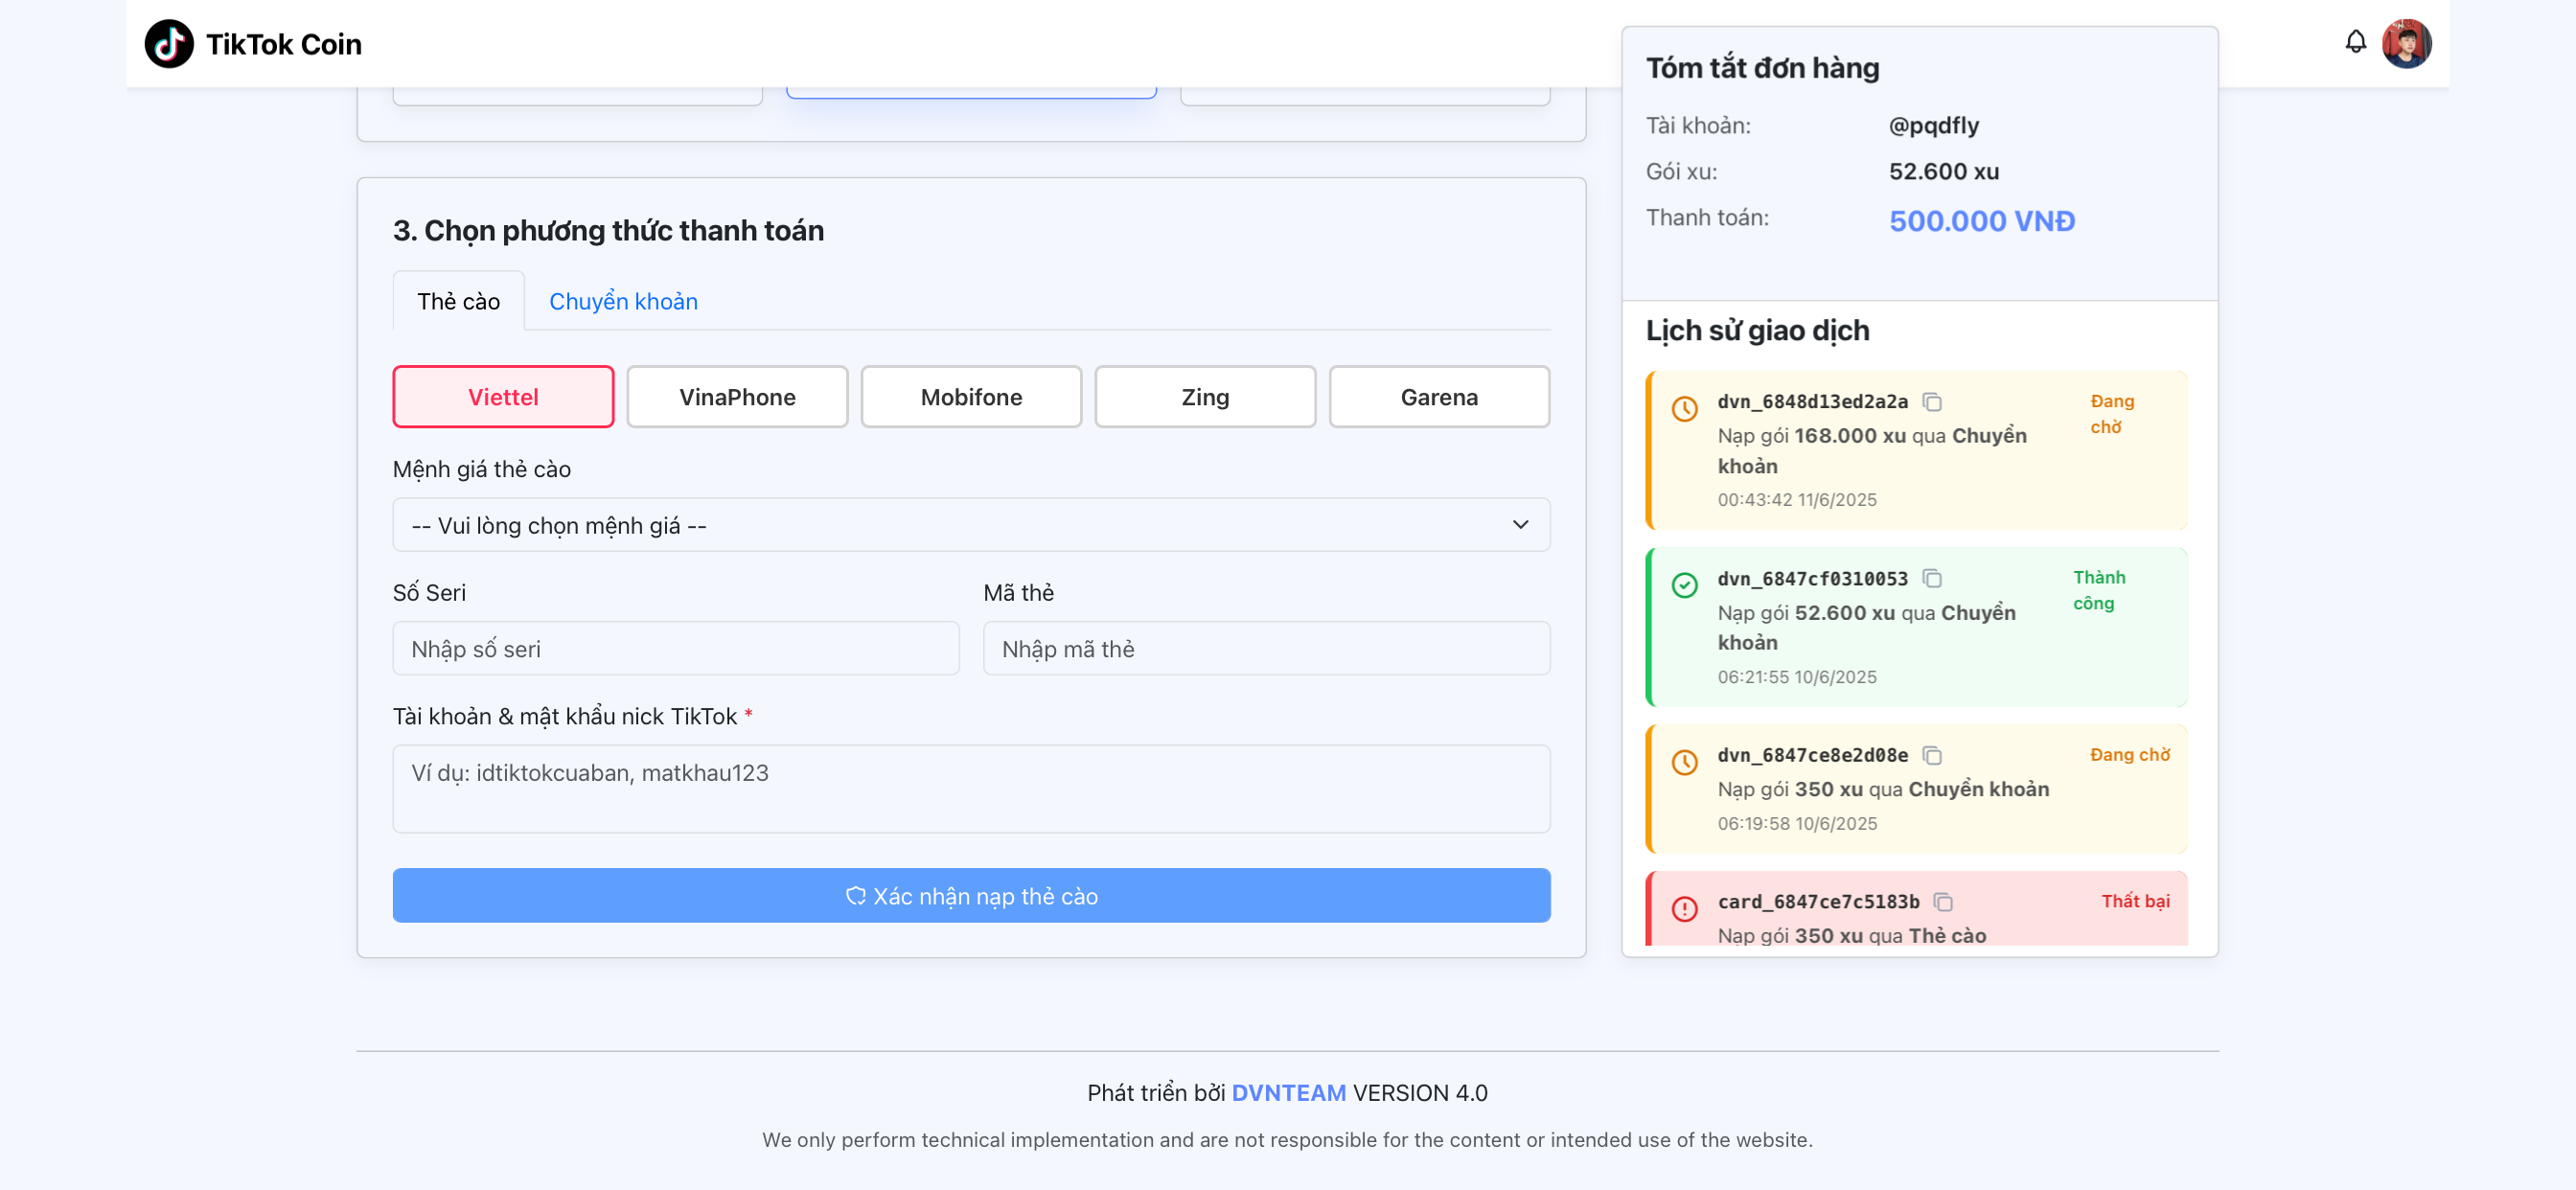
Task: Focus the Số Seri input field
Action: [x=675, y=649]
